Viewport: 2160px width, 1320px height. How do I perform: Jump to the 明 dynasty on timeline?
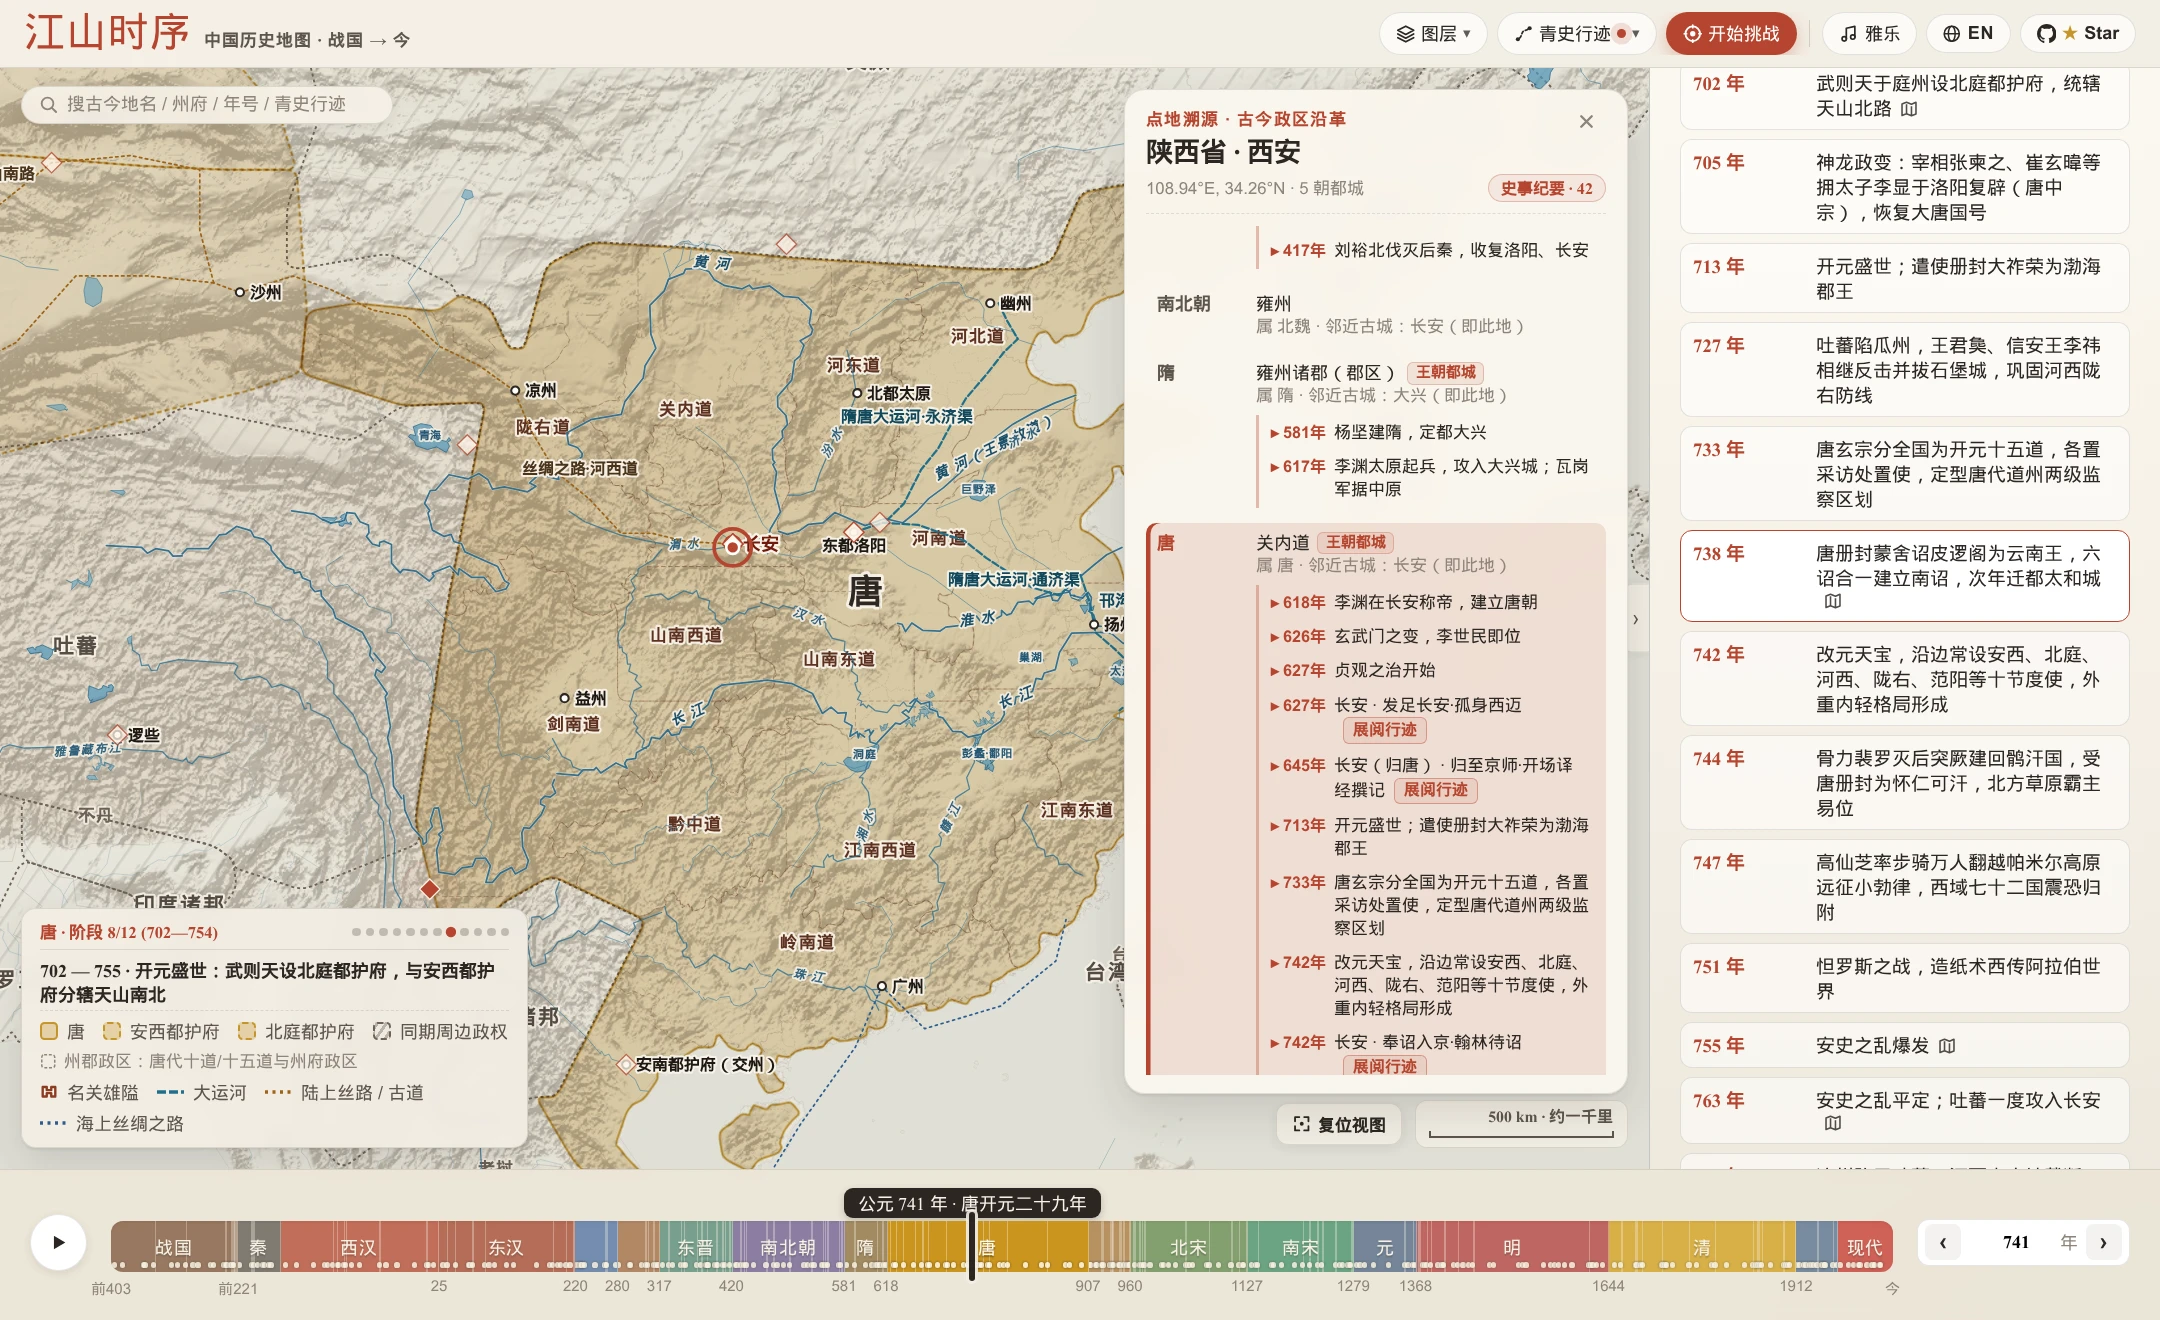pos(1512,1246)
